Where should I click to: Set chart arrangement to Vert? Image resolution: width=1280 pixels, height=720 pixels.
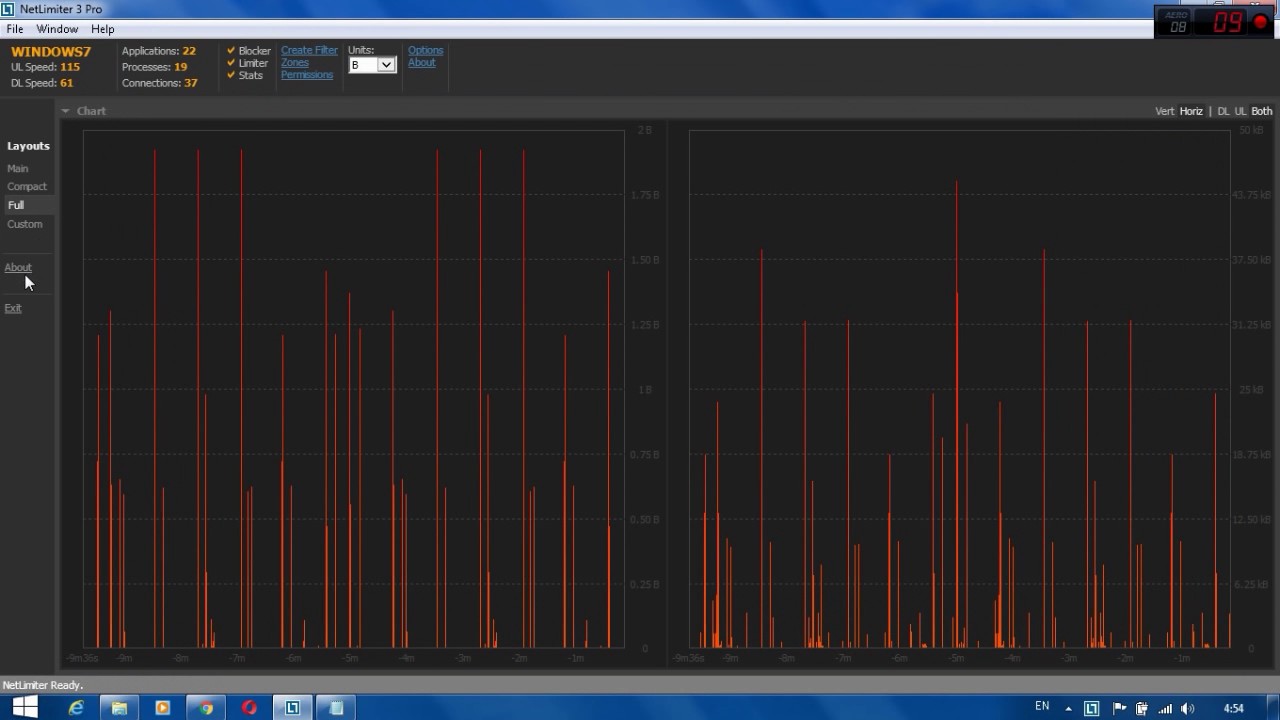[x=1165, y=111]
